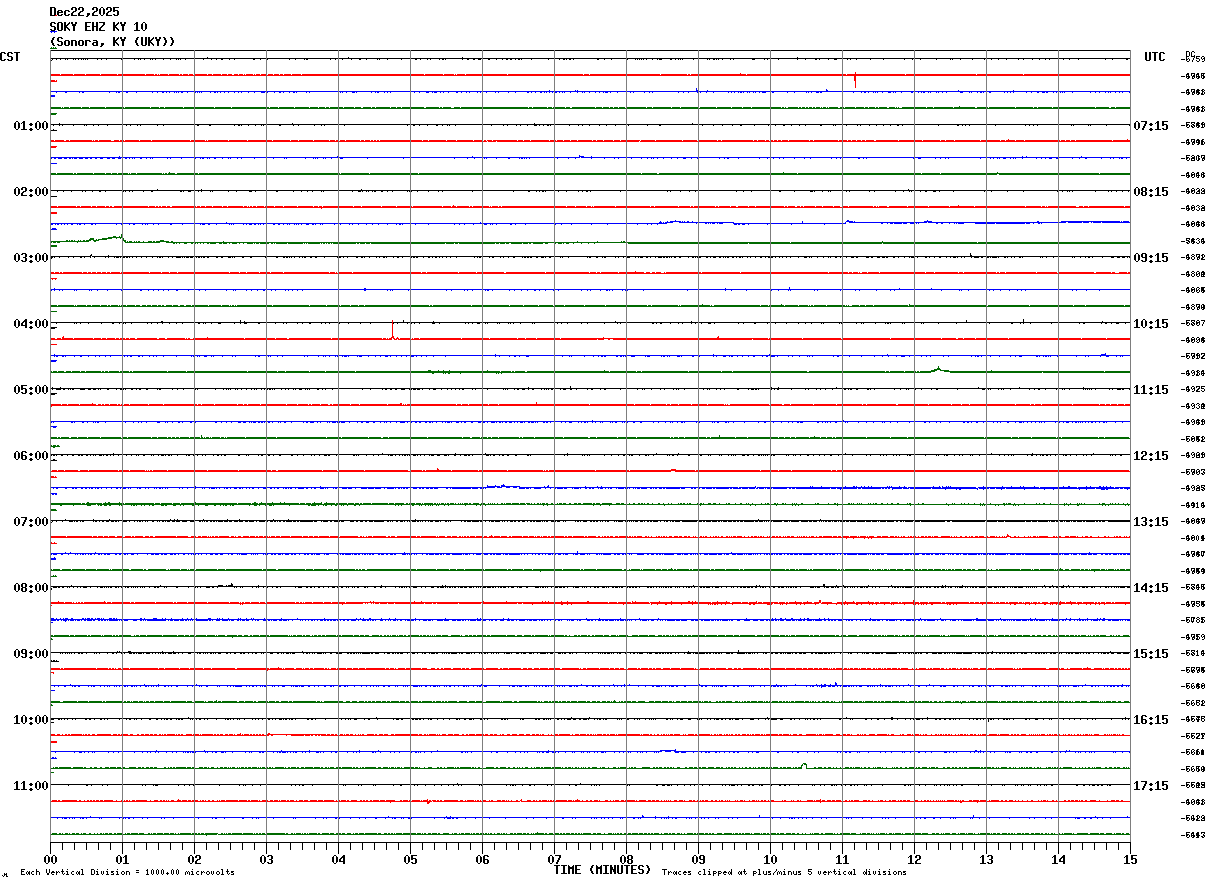Click the Each Vertical Division scale note
Viewport: 1210px width, 886px height.
tap(127, 873)
